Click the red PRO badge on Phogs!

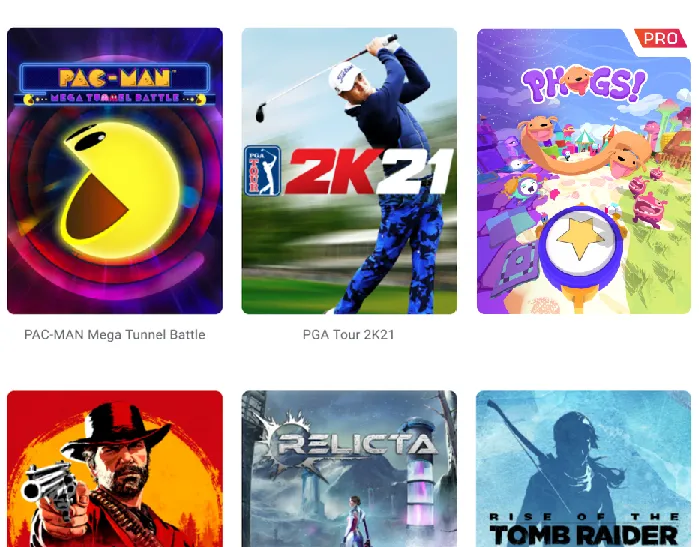[660, 38]
